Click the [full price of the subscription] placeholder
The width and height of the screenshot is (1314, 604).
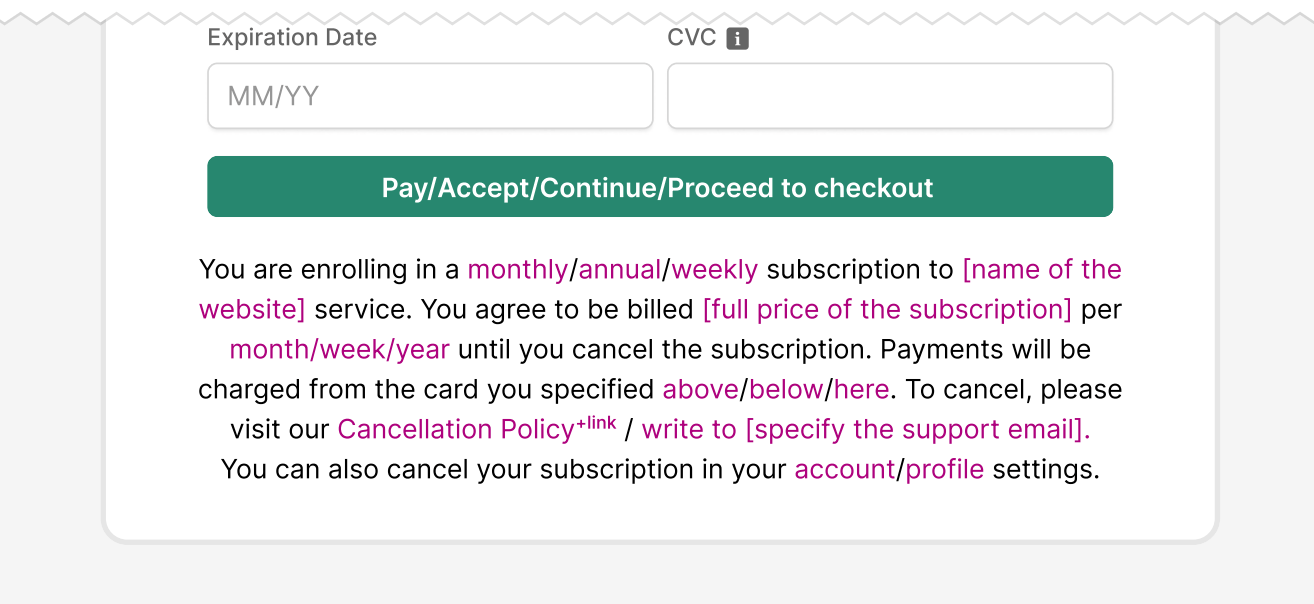pos(888,309)
